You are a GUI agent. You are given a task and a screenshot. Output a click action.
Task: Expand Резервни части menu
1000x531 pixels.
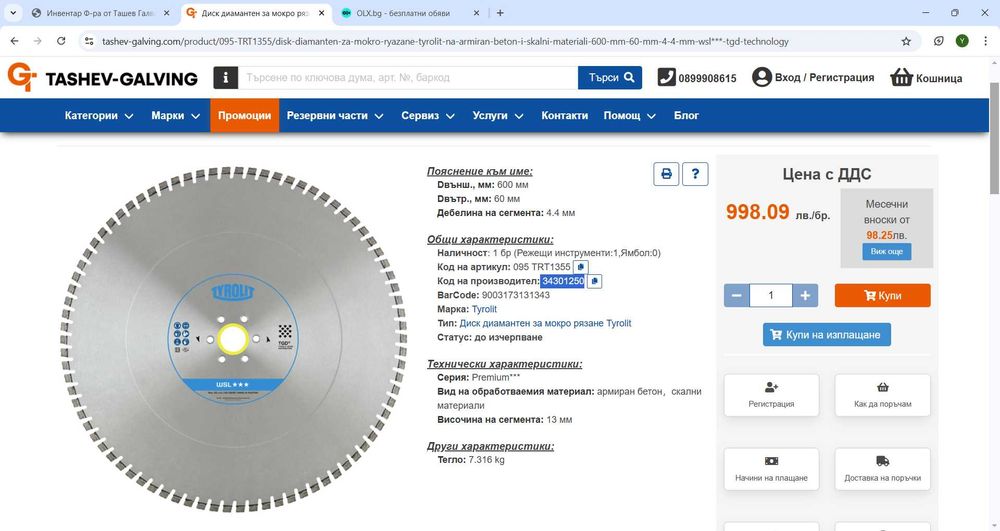(x=335, y=115)
